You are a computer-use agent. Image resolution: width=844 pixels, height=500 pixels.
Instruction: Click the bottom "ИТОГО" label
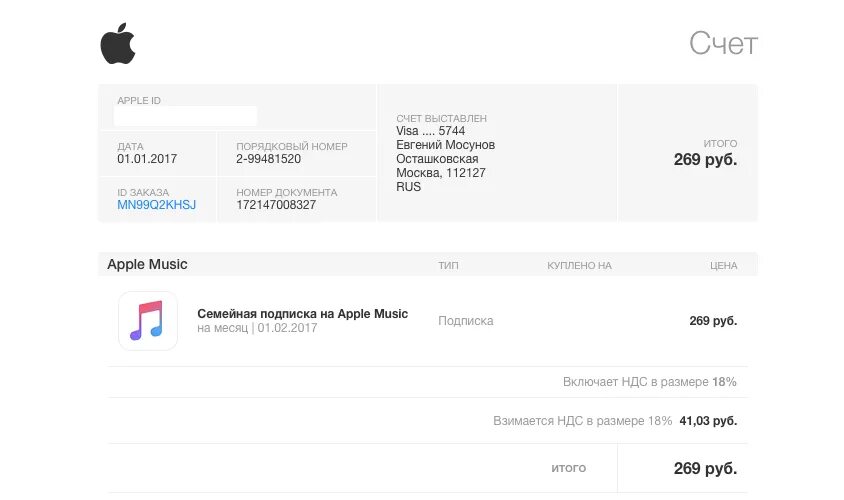[568, 468]
